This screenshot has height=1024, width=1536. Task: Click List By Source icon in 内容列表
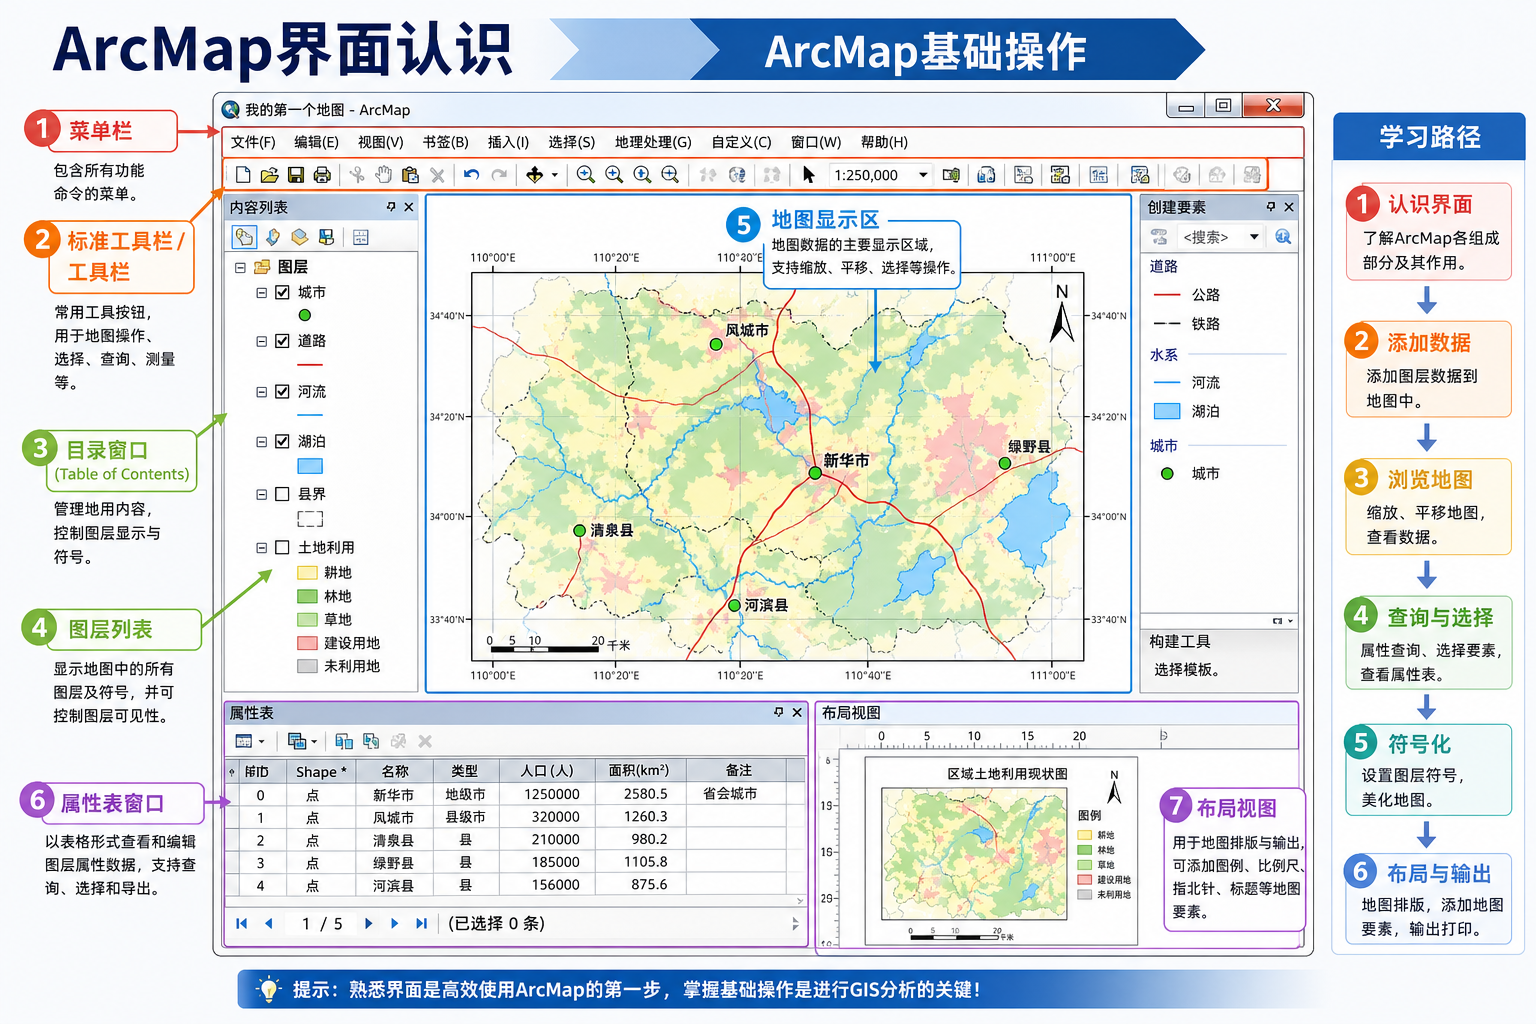pyautogui.click(x=272, y=237)
